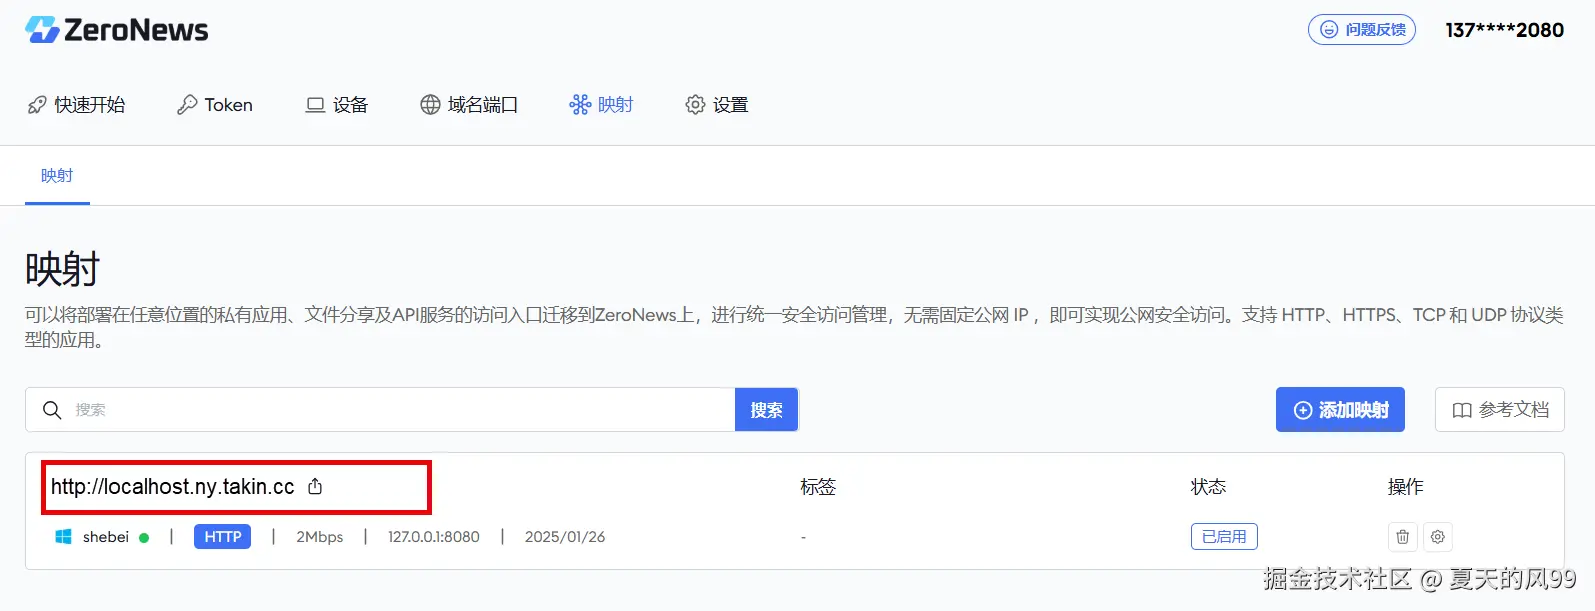This screenshot has height=611, width=1595.
Task: Click the blue 搜索 button
Action: pyautogui.click(x=766, y=410)
